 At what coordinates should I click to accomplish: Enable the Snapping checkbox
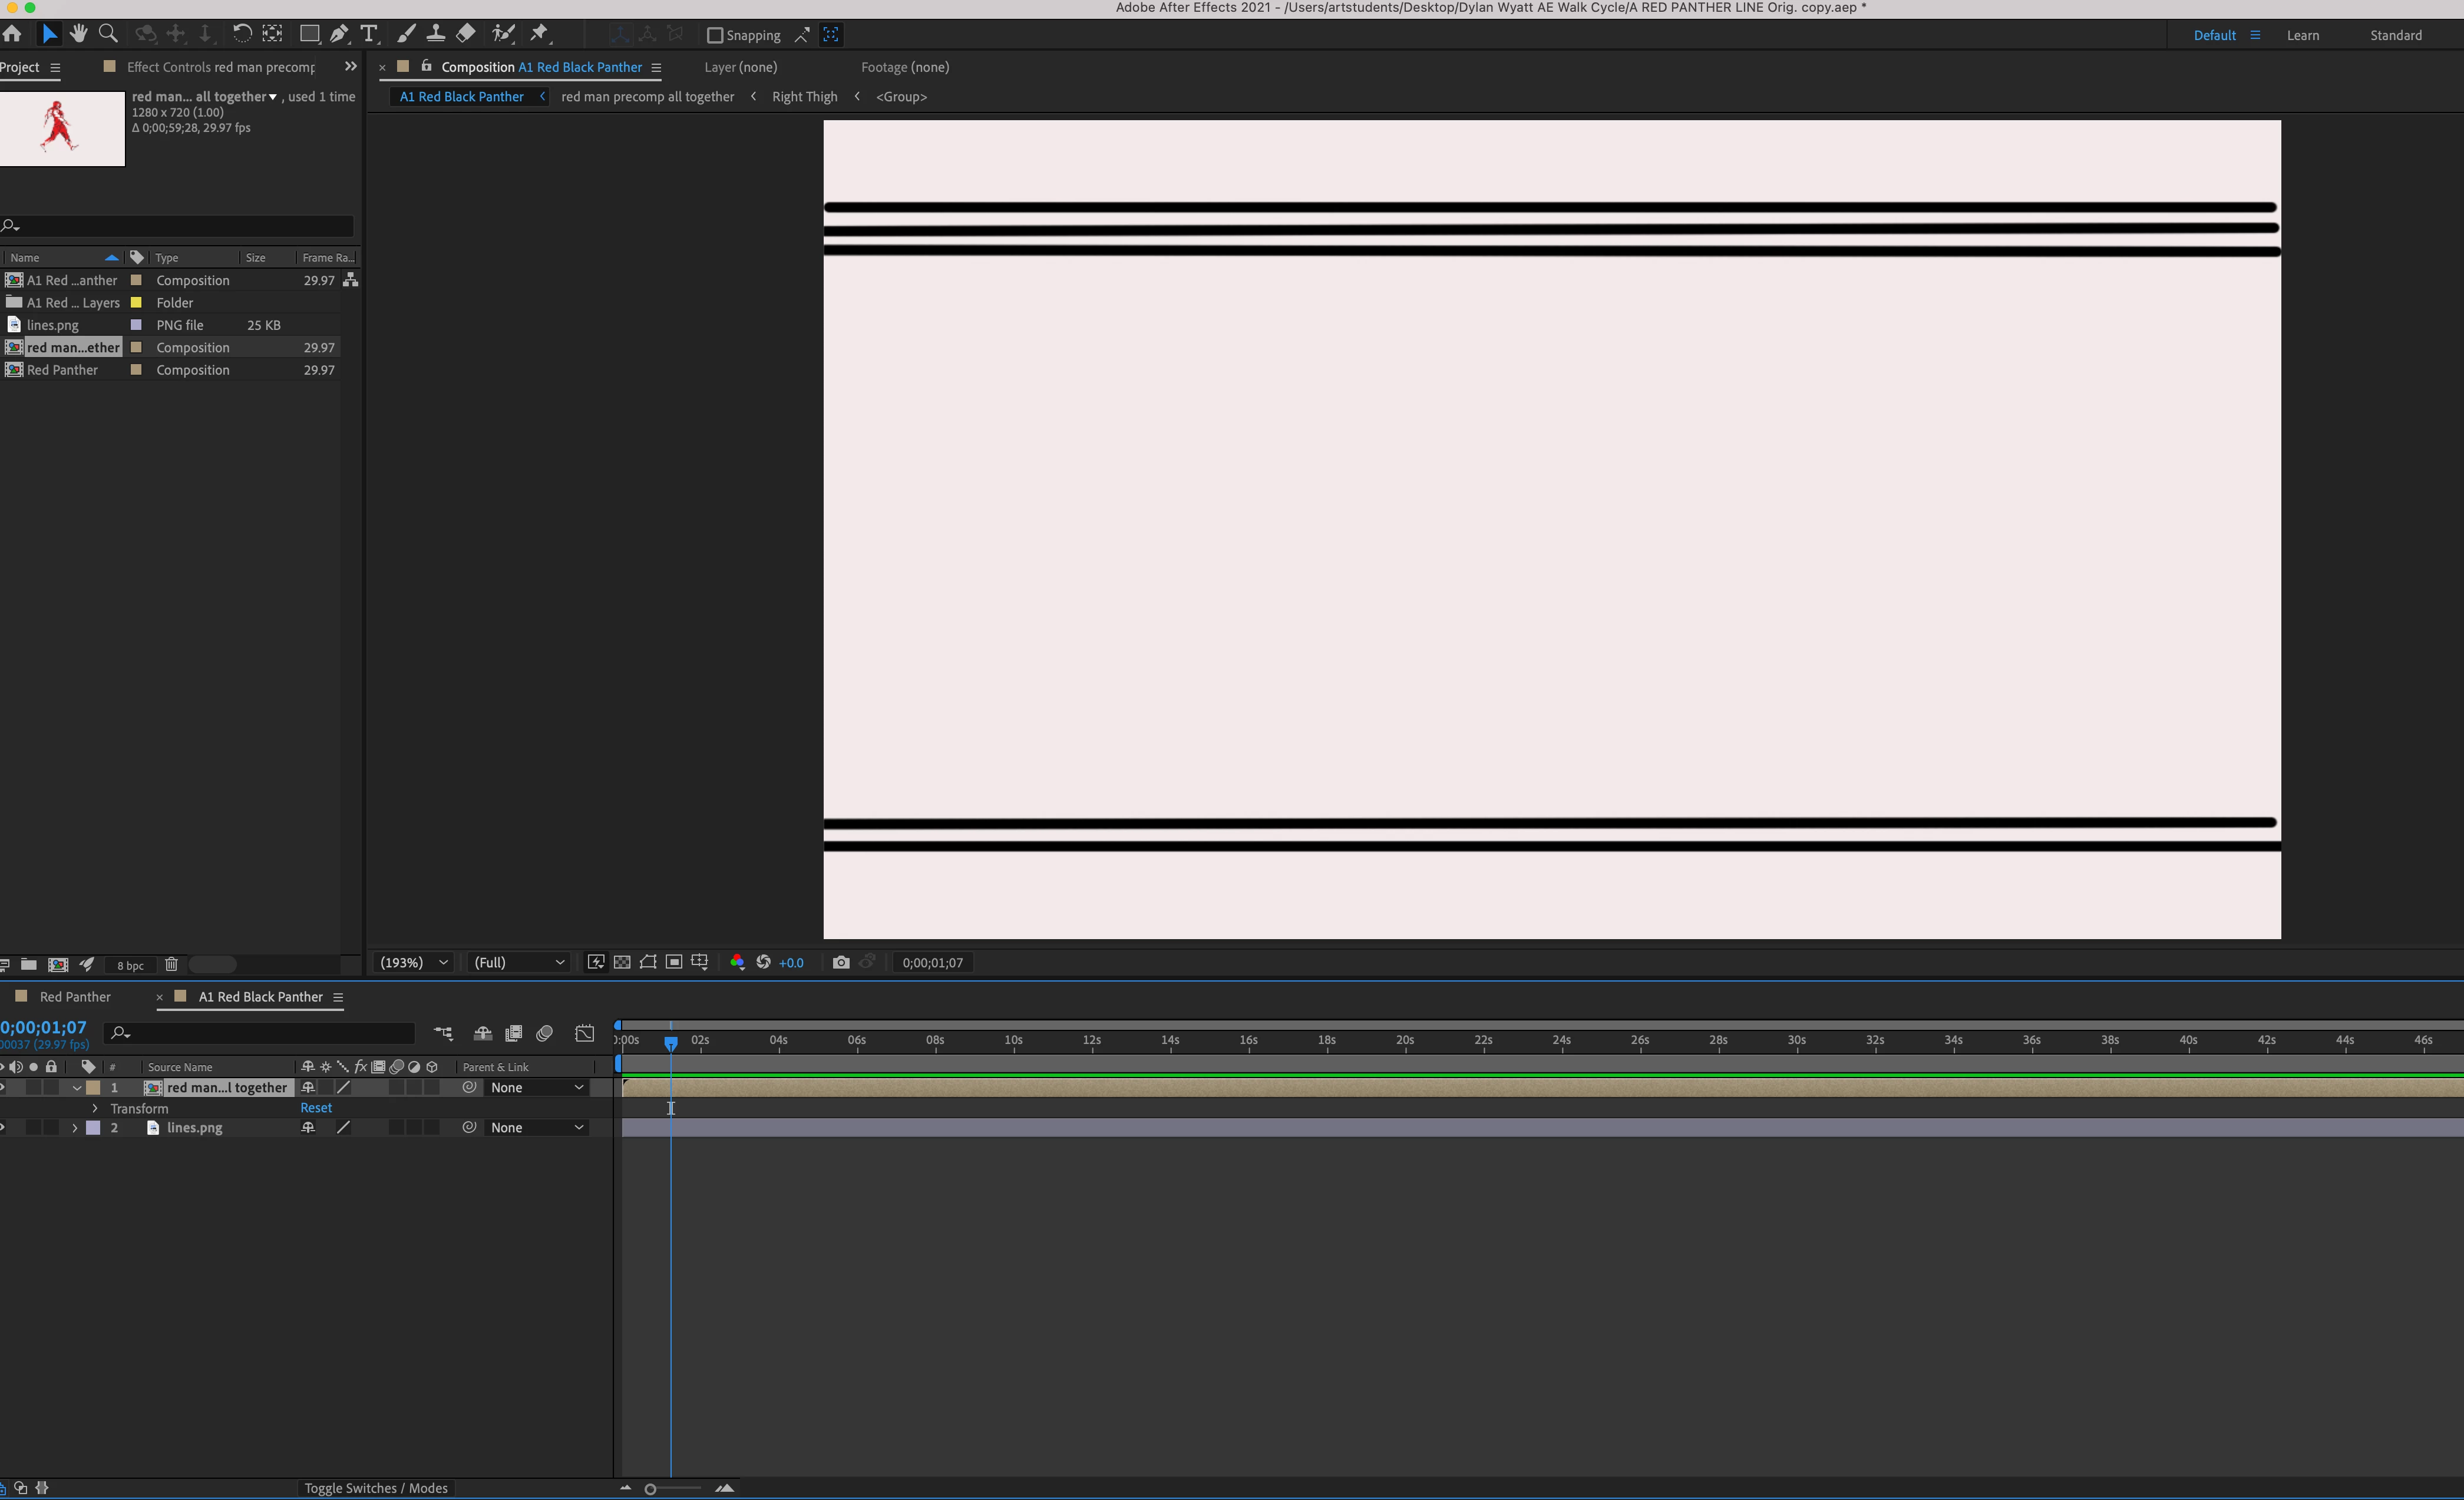pos(715,35)
